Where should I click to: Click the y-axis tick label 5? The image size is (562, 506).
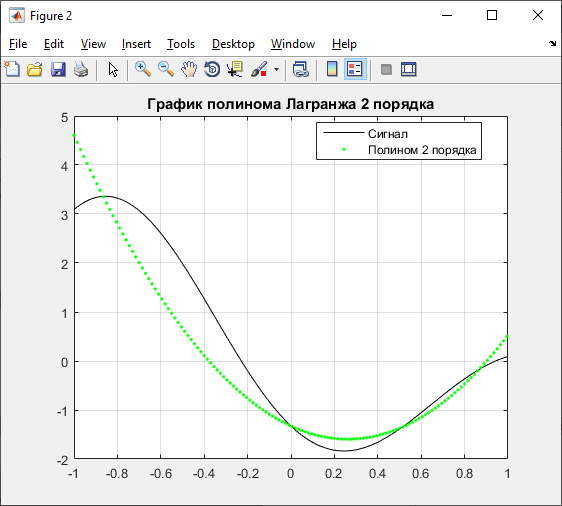click(65, 118)
